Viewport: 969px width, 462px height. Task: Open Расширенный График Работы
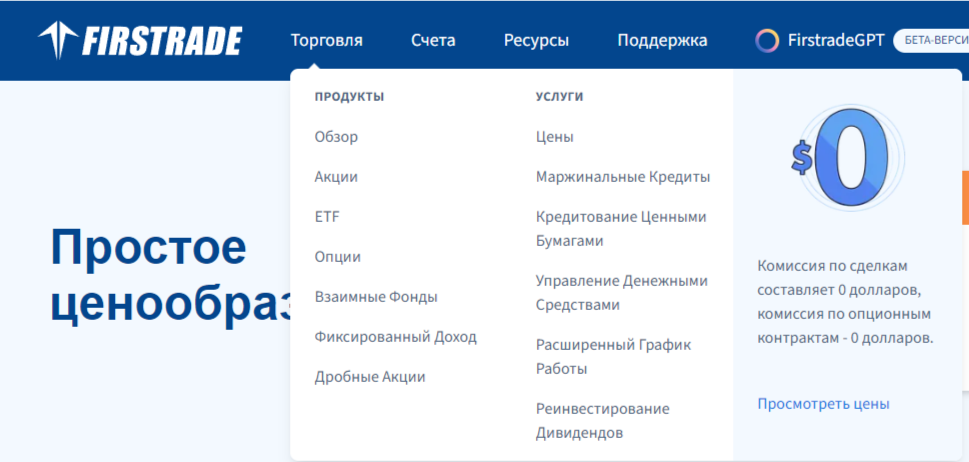[x=614, y=356]
